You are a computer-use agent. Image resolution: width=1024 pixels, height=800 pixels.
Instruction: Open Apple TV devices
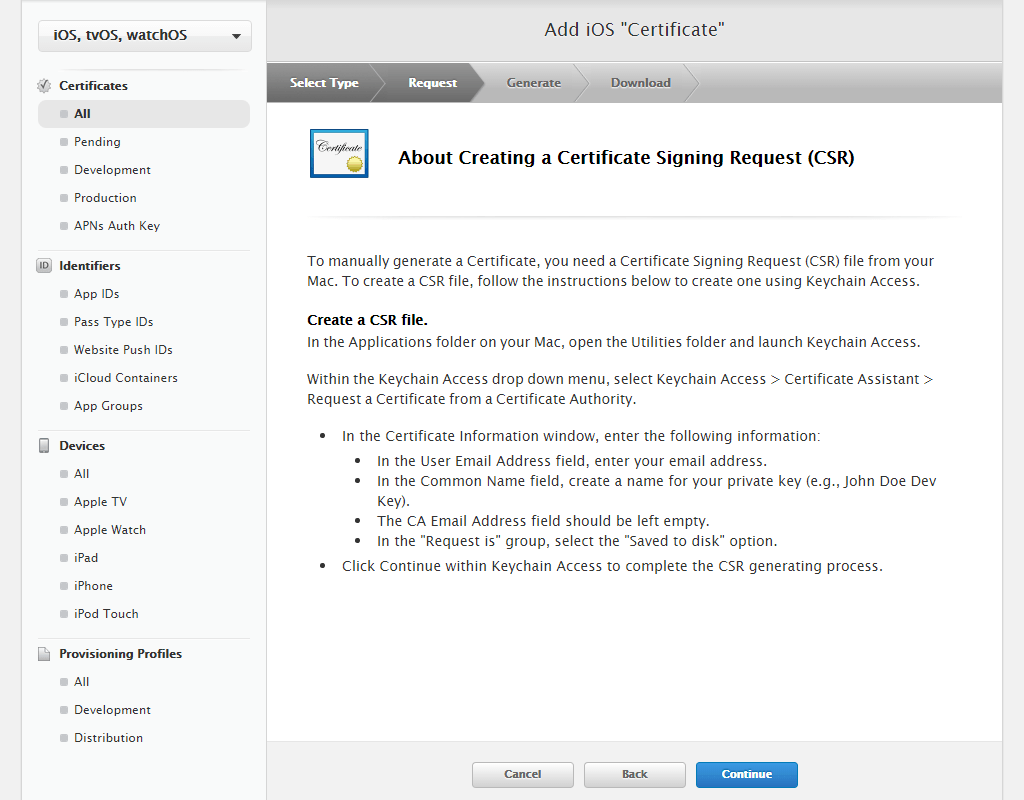click(100, 502)
